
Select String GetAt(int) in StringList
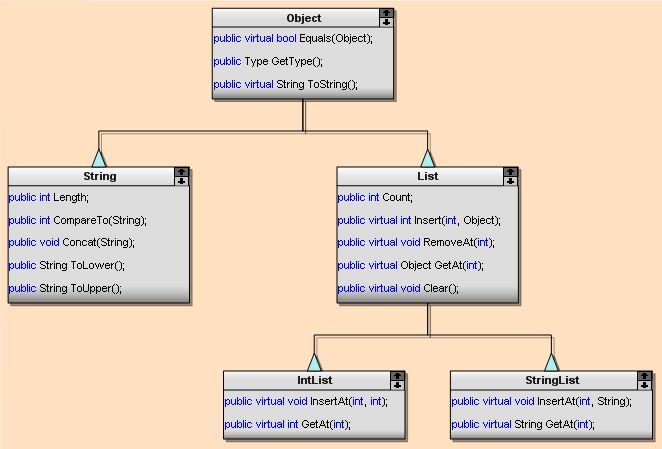523,424
